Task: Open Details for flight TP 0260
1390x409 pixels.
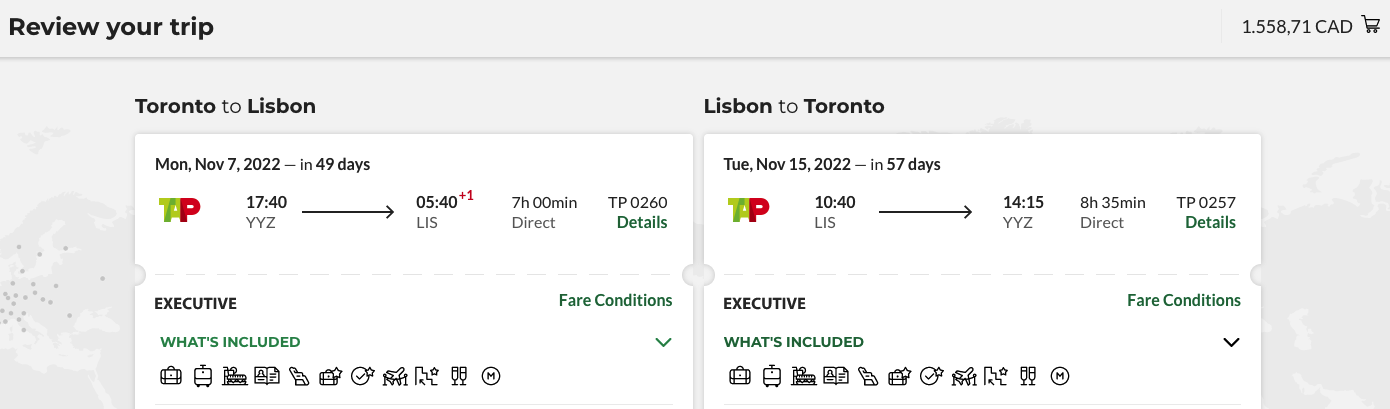Action: click(x=642, y=223)
